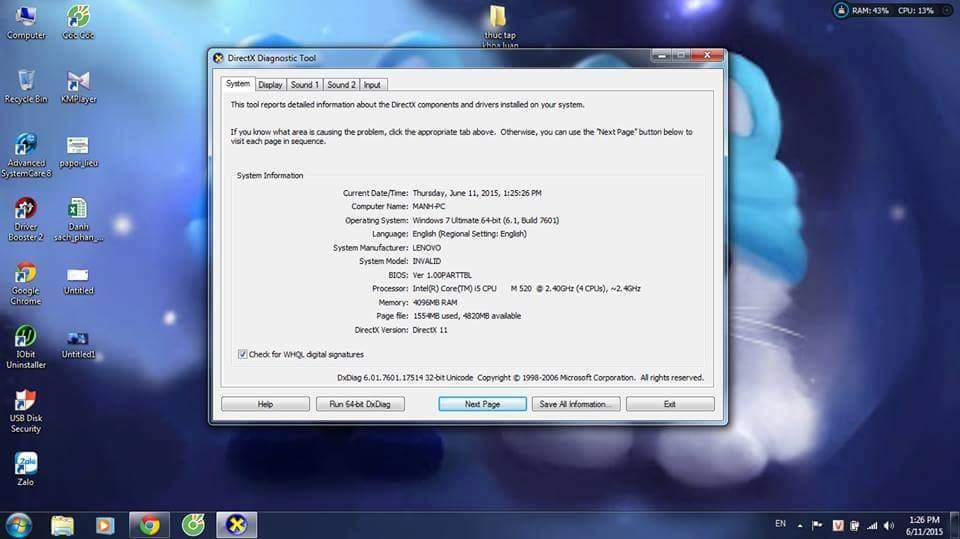Switch to the Display tab
Screen dimensions: 960x539
270,85
